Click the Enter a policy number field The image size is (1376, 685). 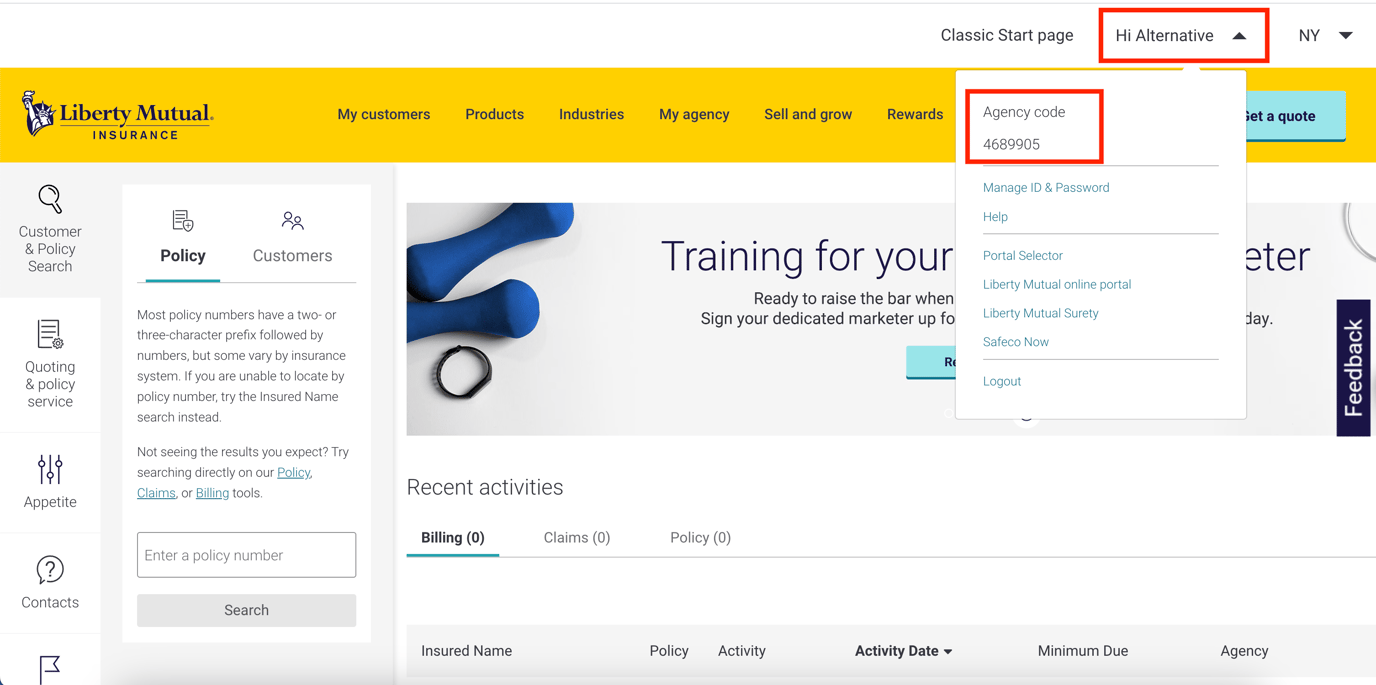point(246,555)
